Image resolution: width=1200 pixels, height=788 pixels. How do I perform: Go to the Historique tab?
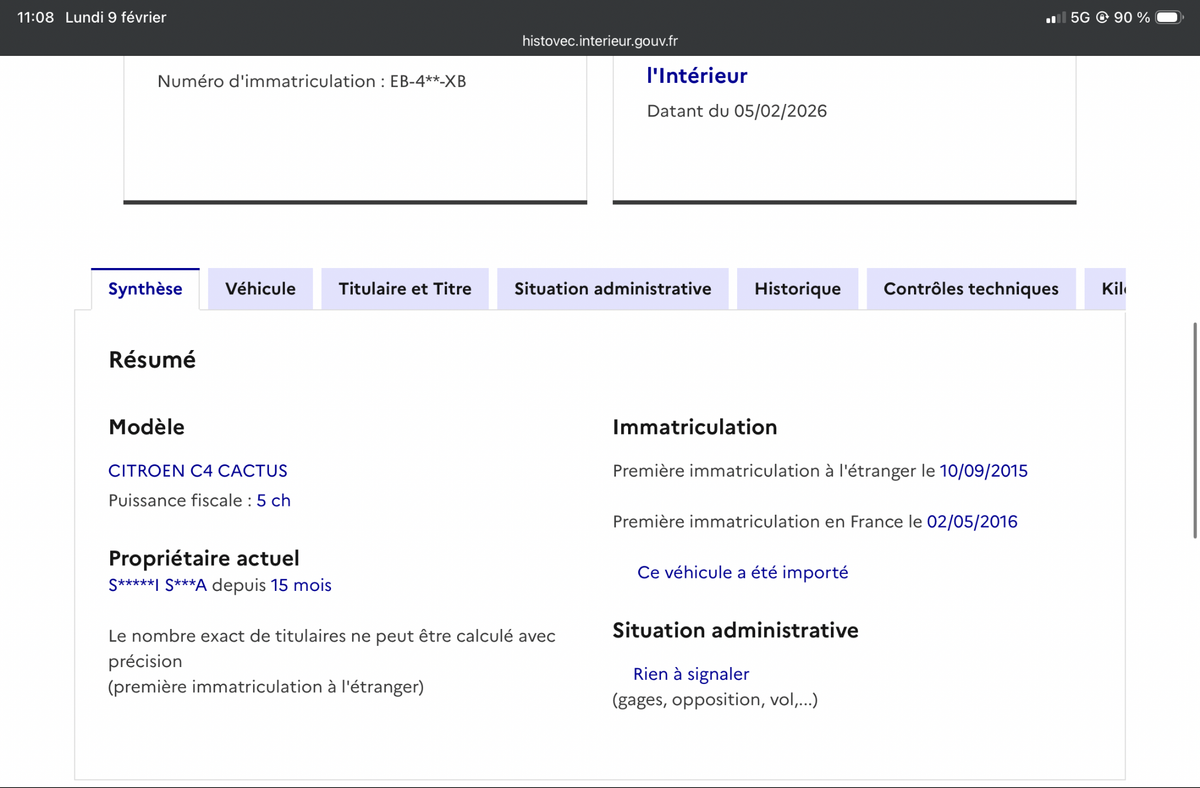tap(797, 289)
